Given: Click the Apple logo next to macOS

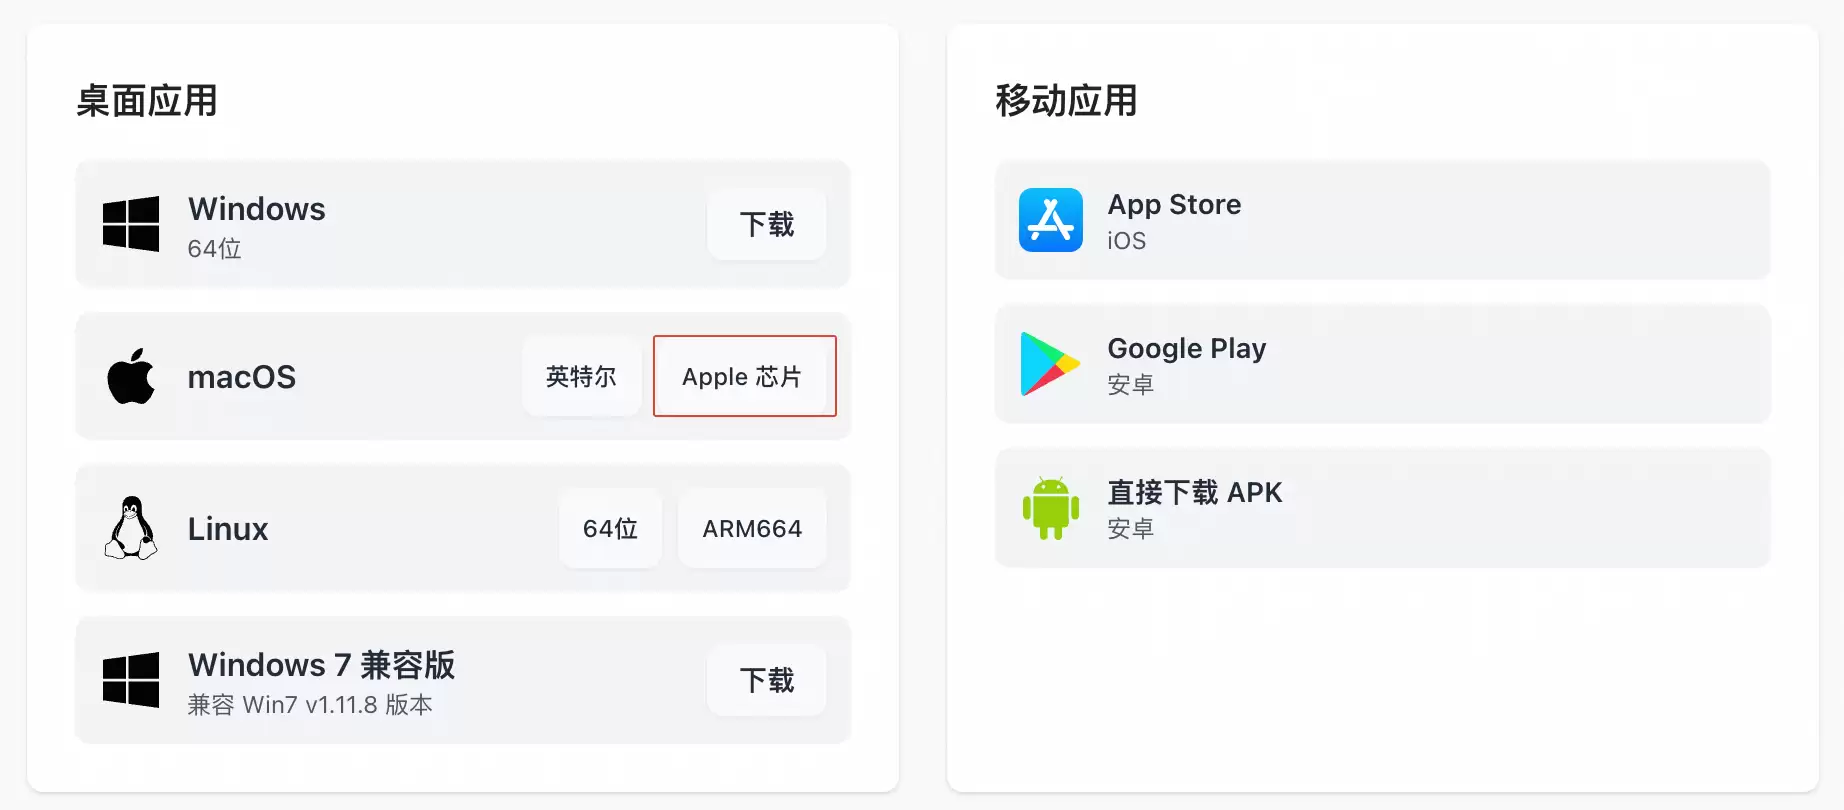Looking at the screenshot, I should click(131, 376).
